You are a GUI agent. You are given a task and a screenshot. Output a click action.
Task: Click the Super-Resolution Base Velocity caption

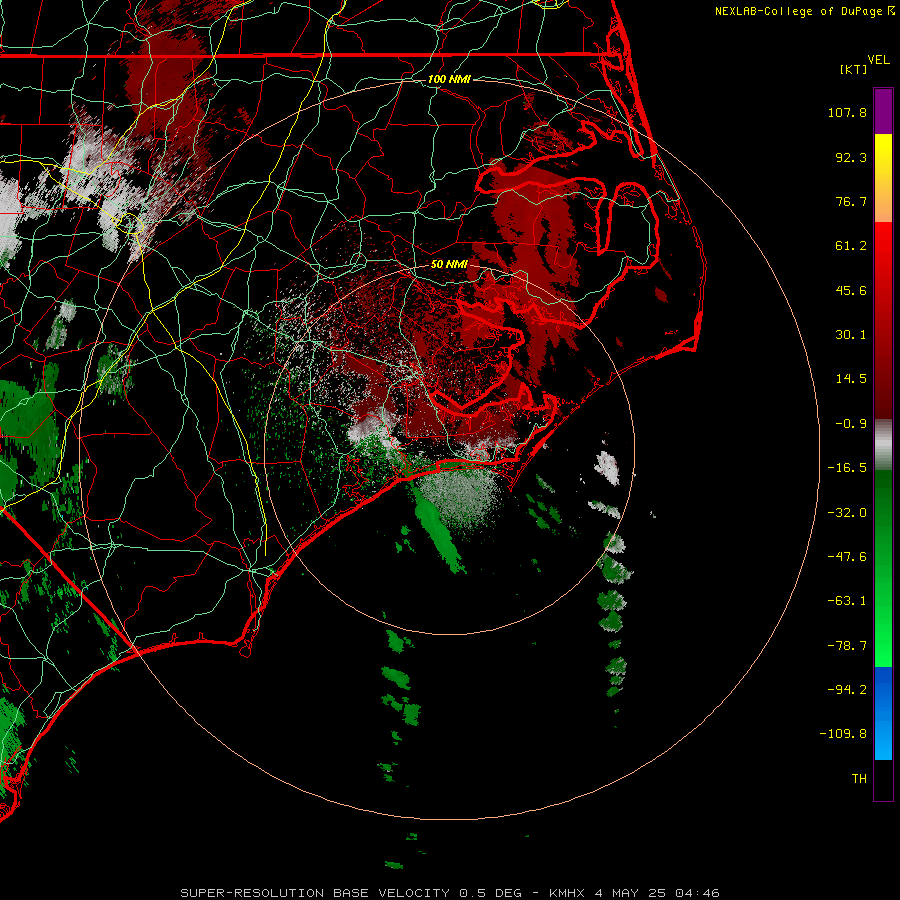click(449, 893)
